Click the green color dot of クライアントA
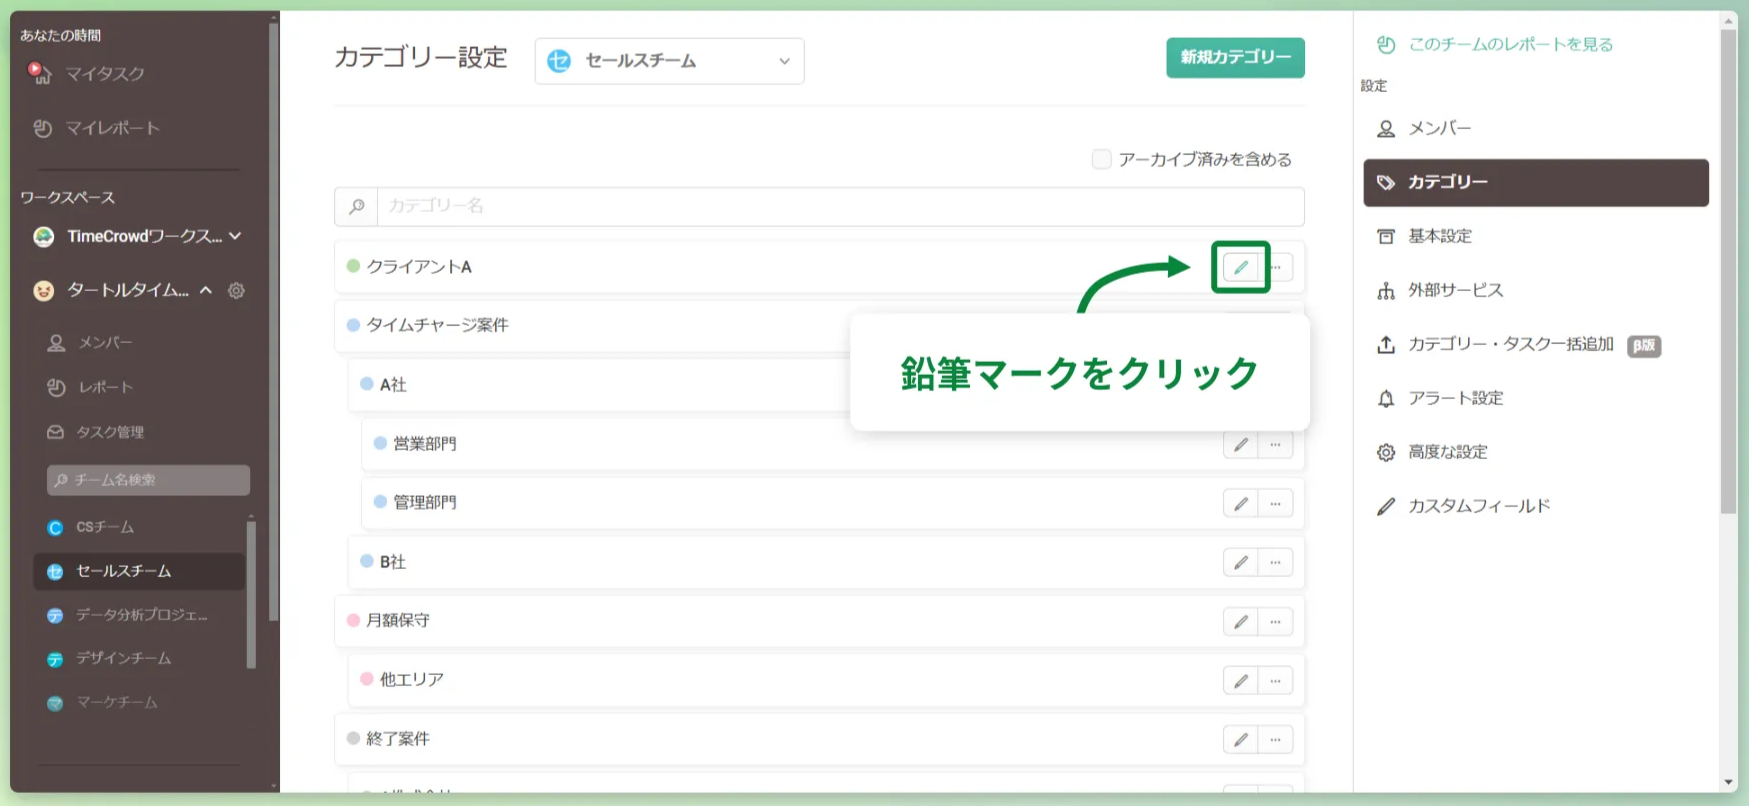The height and width of the screenshot is (806, 1749). pos(353,266)
